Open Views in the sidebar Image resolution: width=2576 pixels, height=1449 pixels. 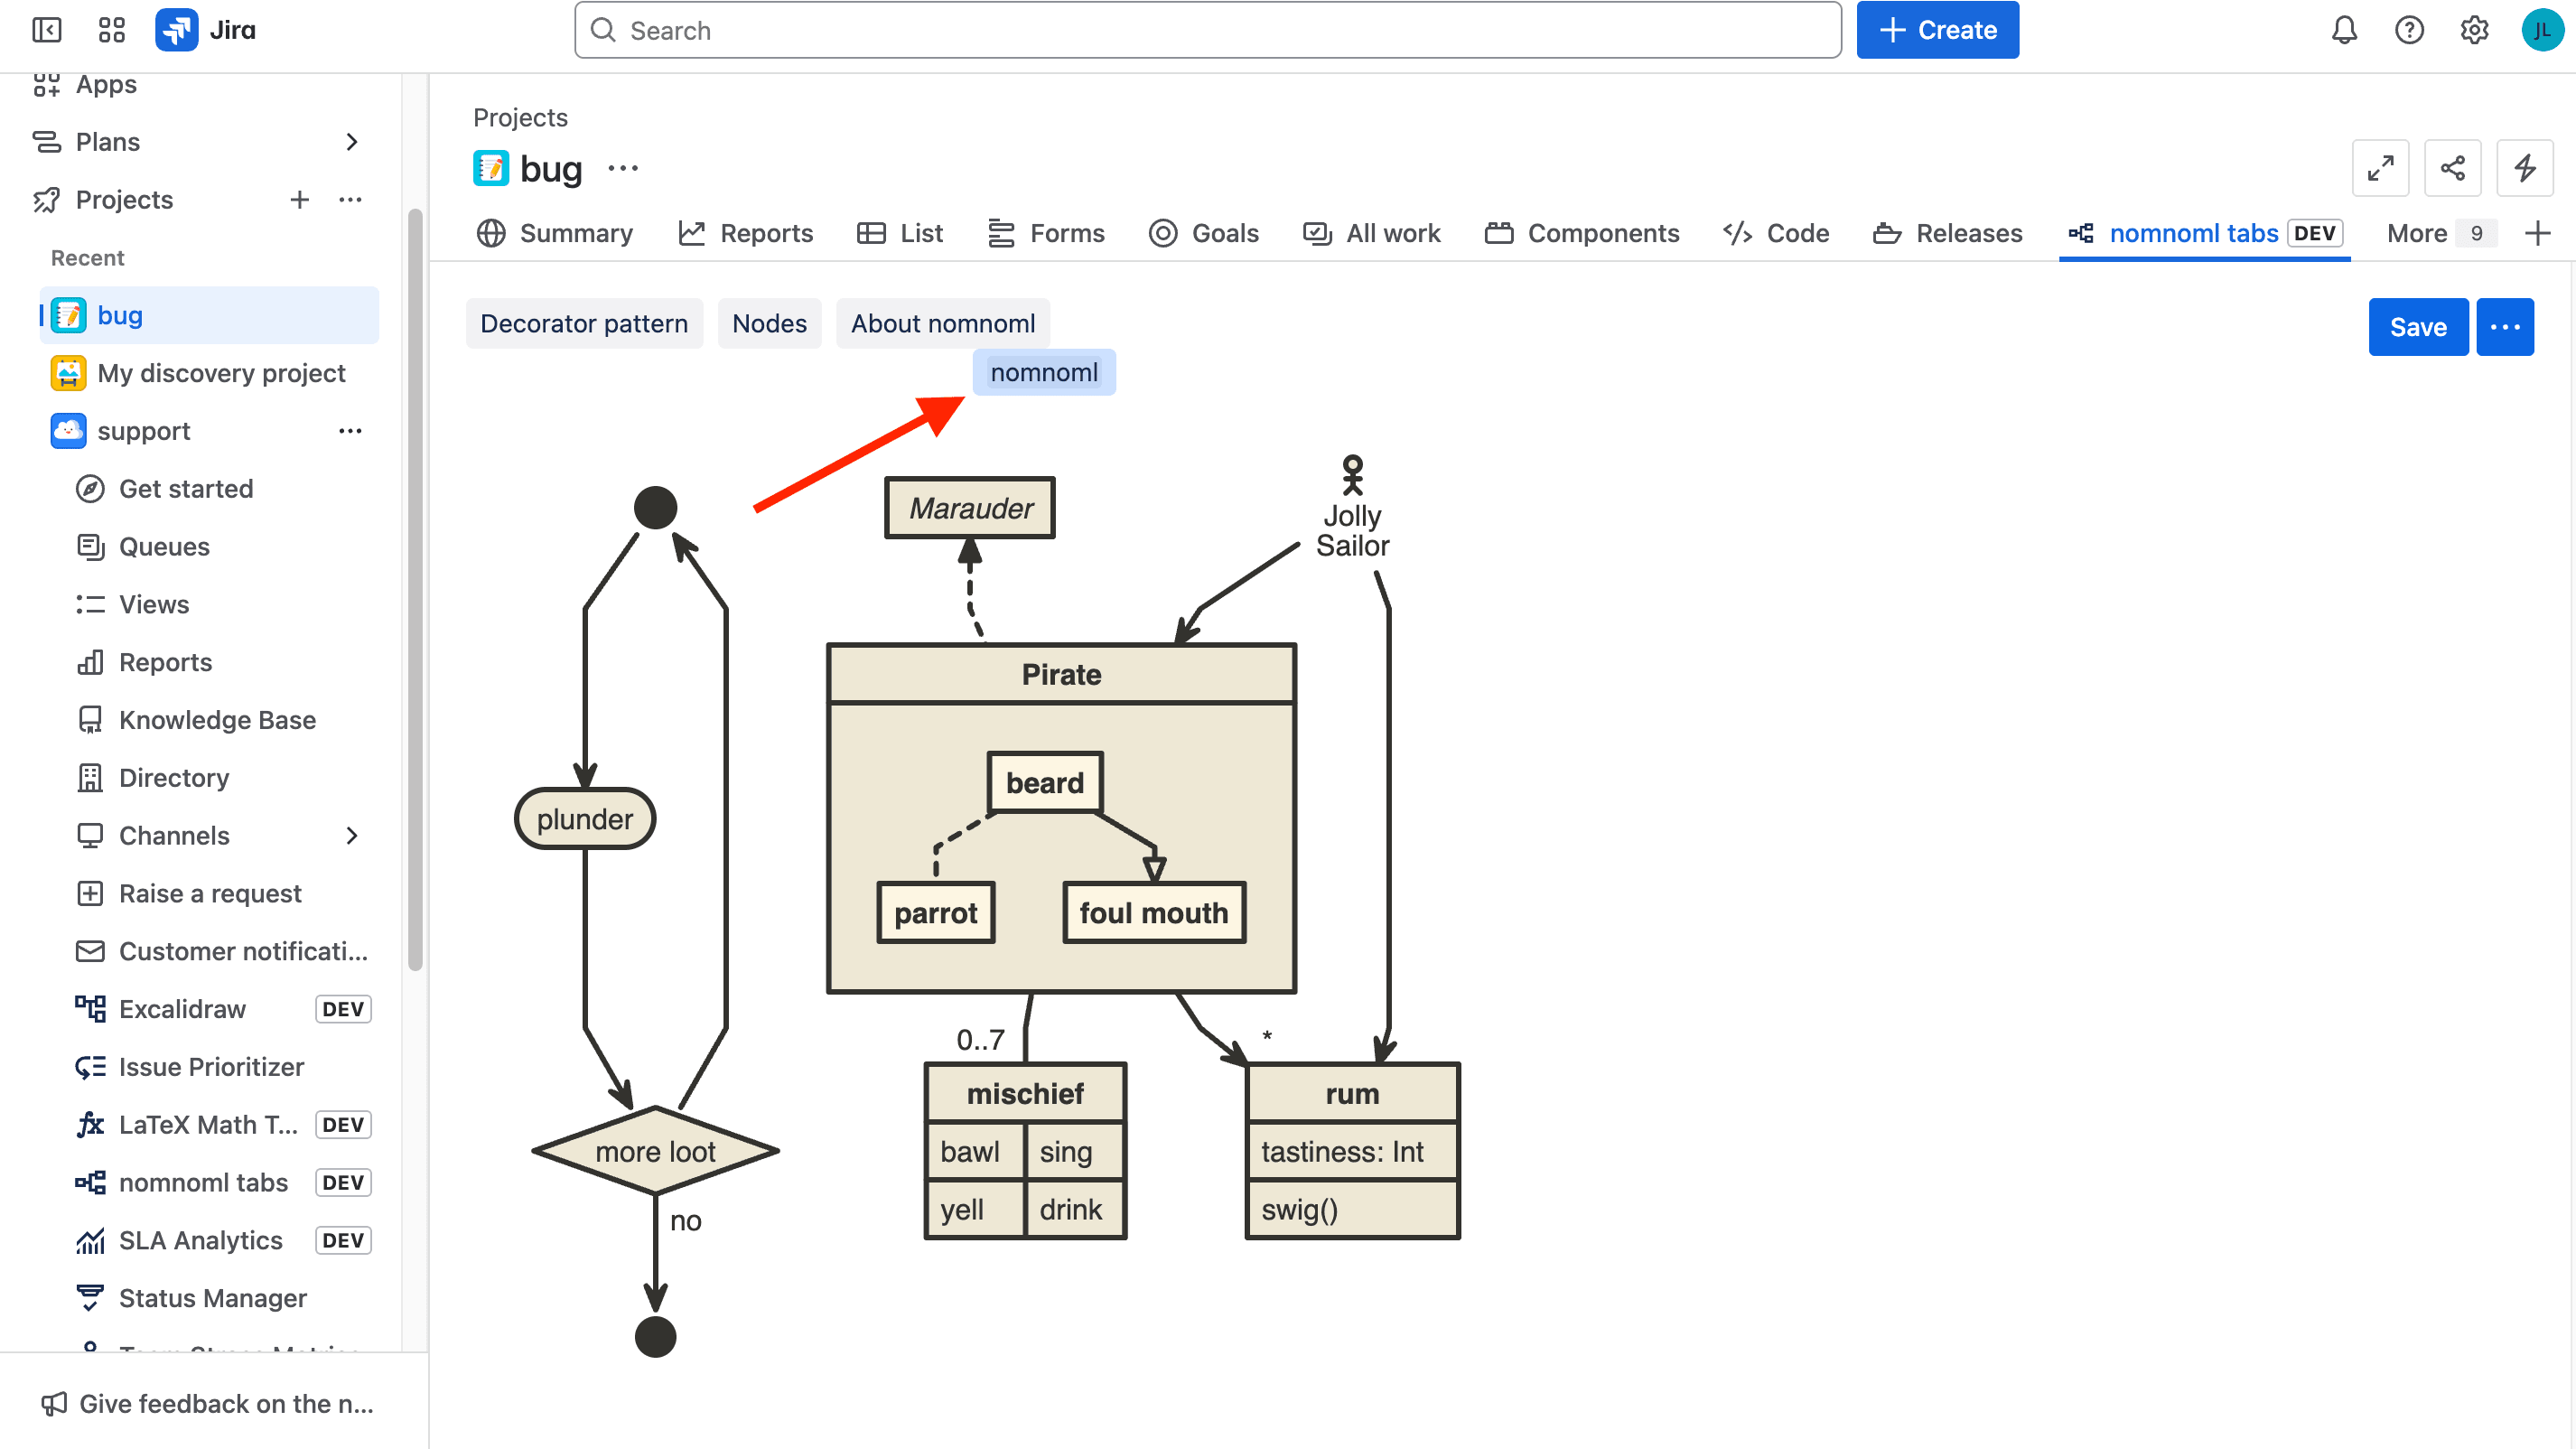(154, 605)
